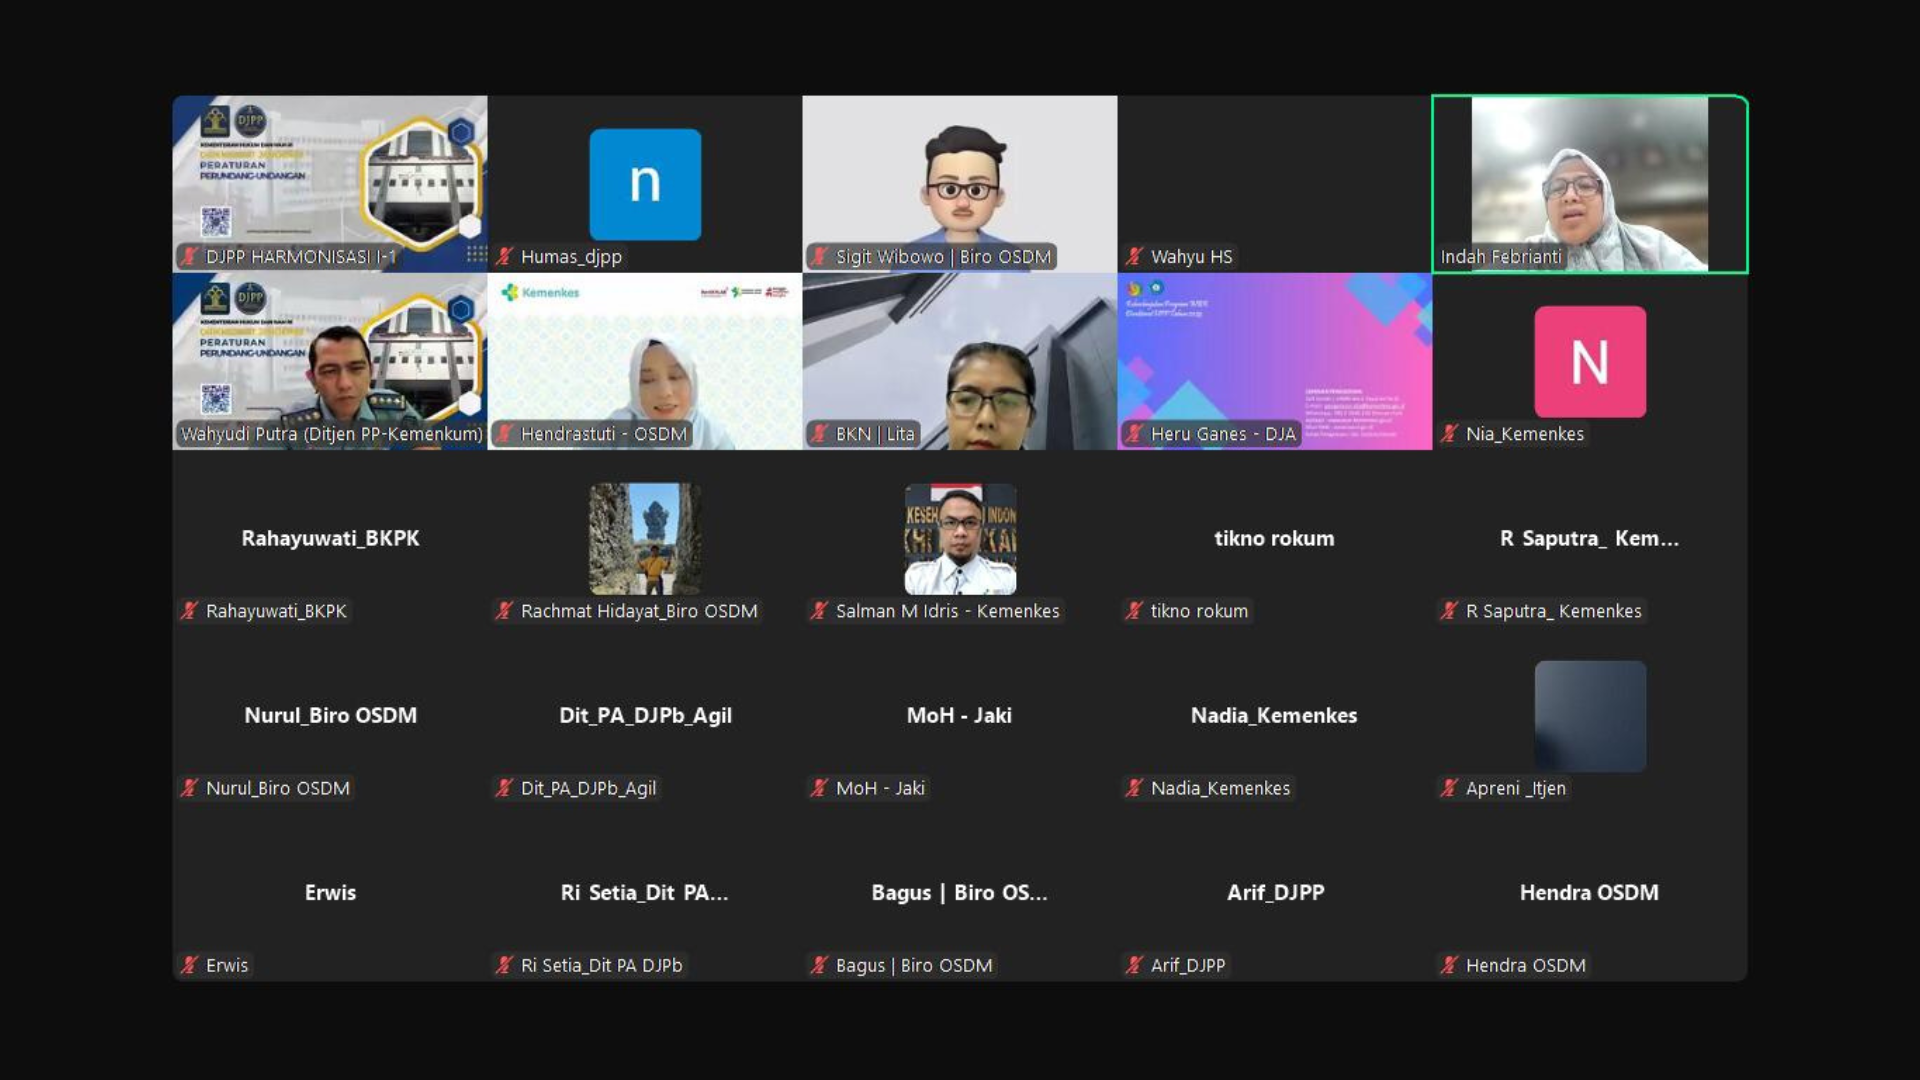This screenshot has width=1920, height=1080.
Task: Click muted mic icon beside Dit_PA_DJPb_Agil label
Action: (x=504, y=788)
